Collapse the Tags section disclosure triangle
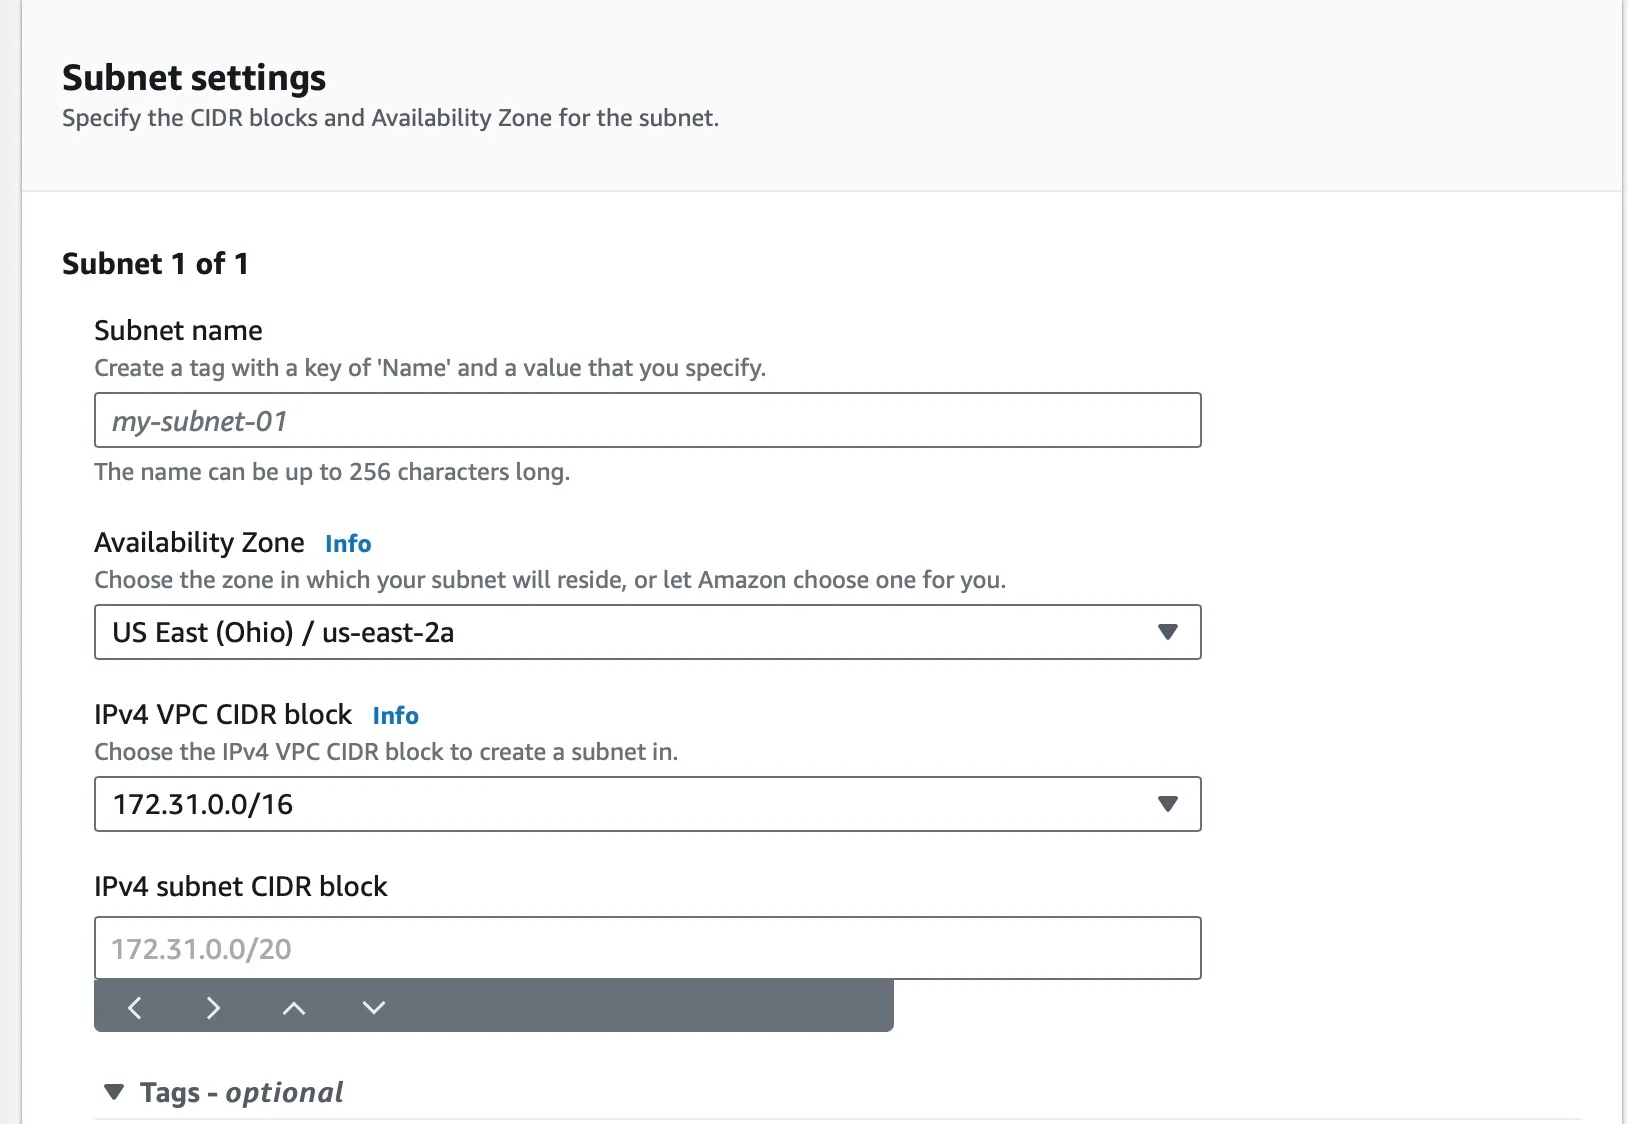Image resolution: width=1628 pixels, height=1124 pixels. [x=115, y=1092]
